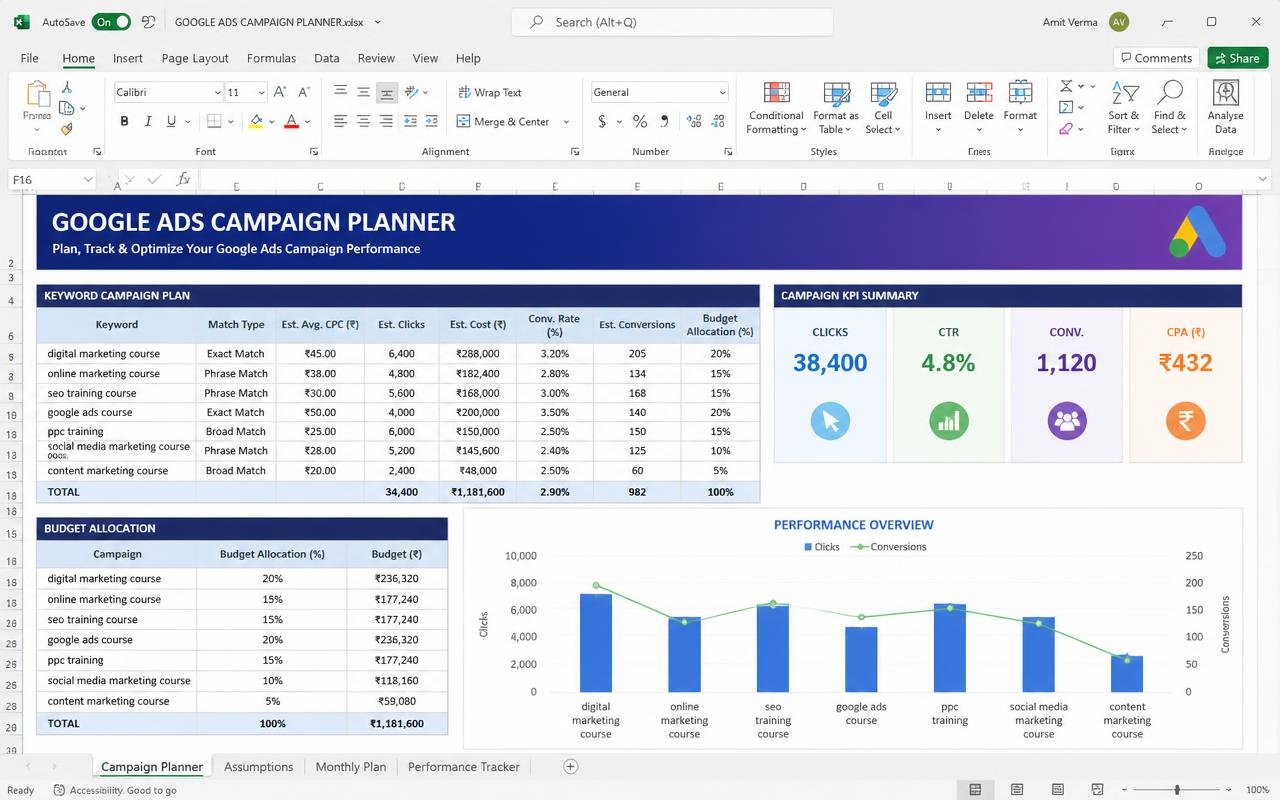Open Format as Table menu

836,108
